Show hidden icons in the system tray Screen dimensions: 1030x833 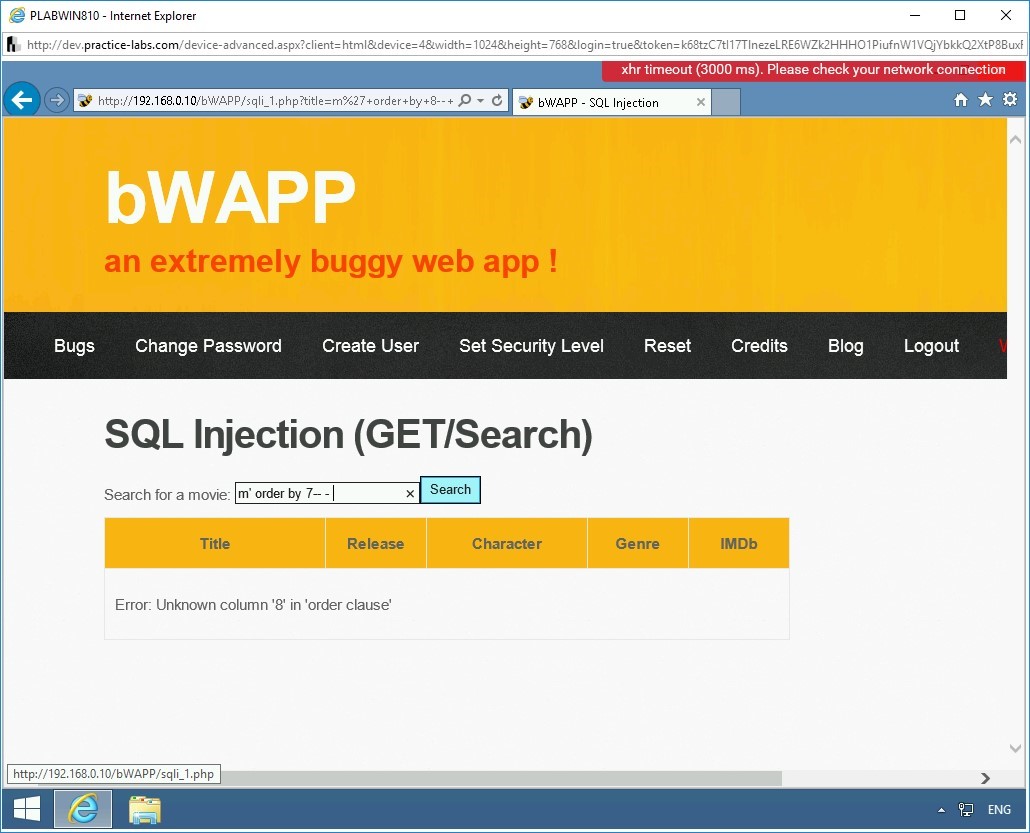point(940,809)
